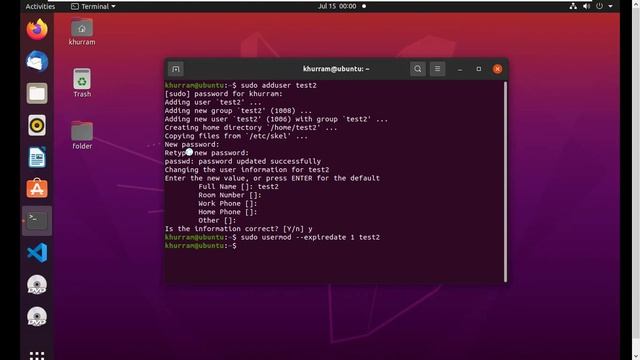Viewport: 640px width, 360px height.
Task: Open the Files manager in dock
Action: pos(37,93)
